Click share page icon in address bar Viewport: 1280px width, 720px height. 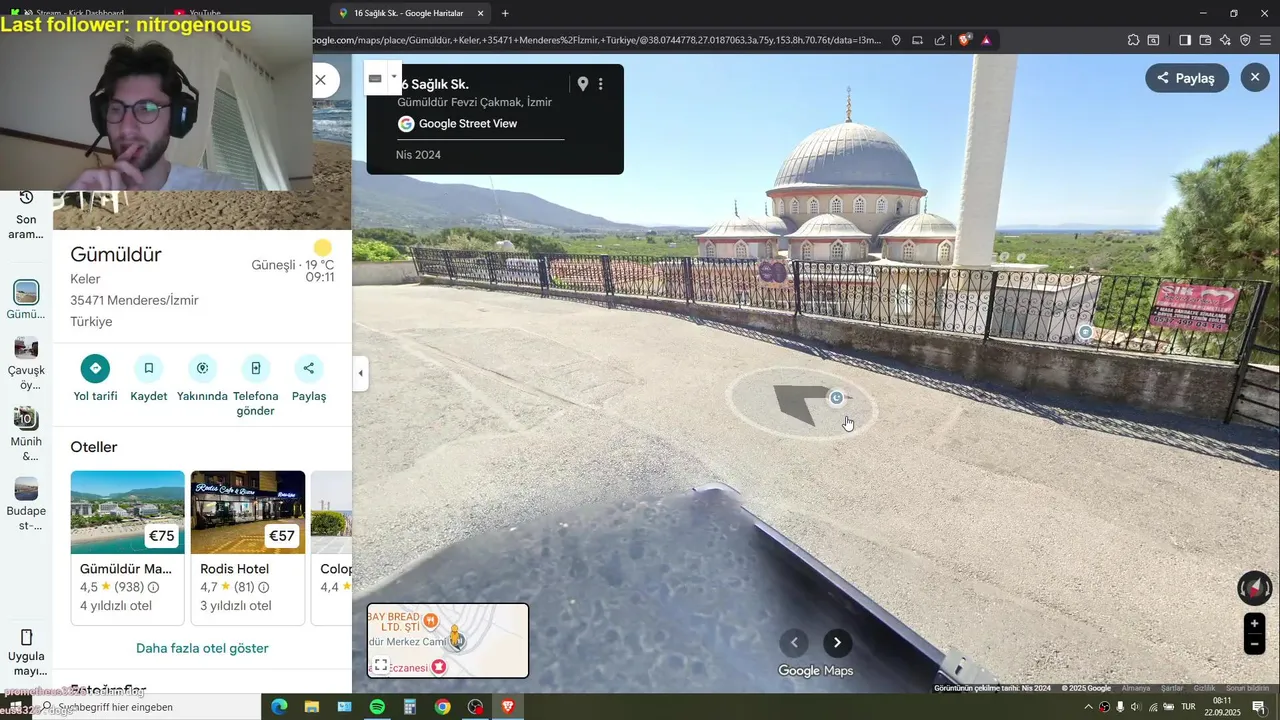[x=940, y=40]
